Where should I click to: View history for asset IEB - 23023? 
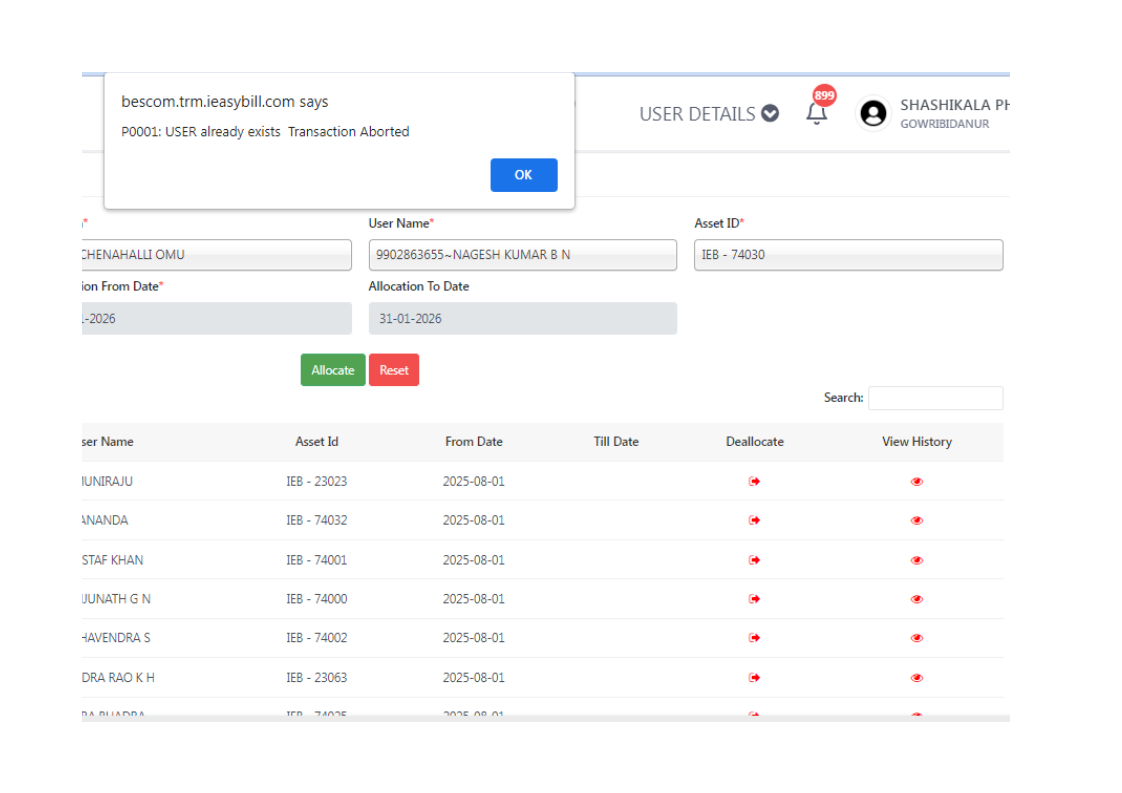click(x=916, y=481)
